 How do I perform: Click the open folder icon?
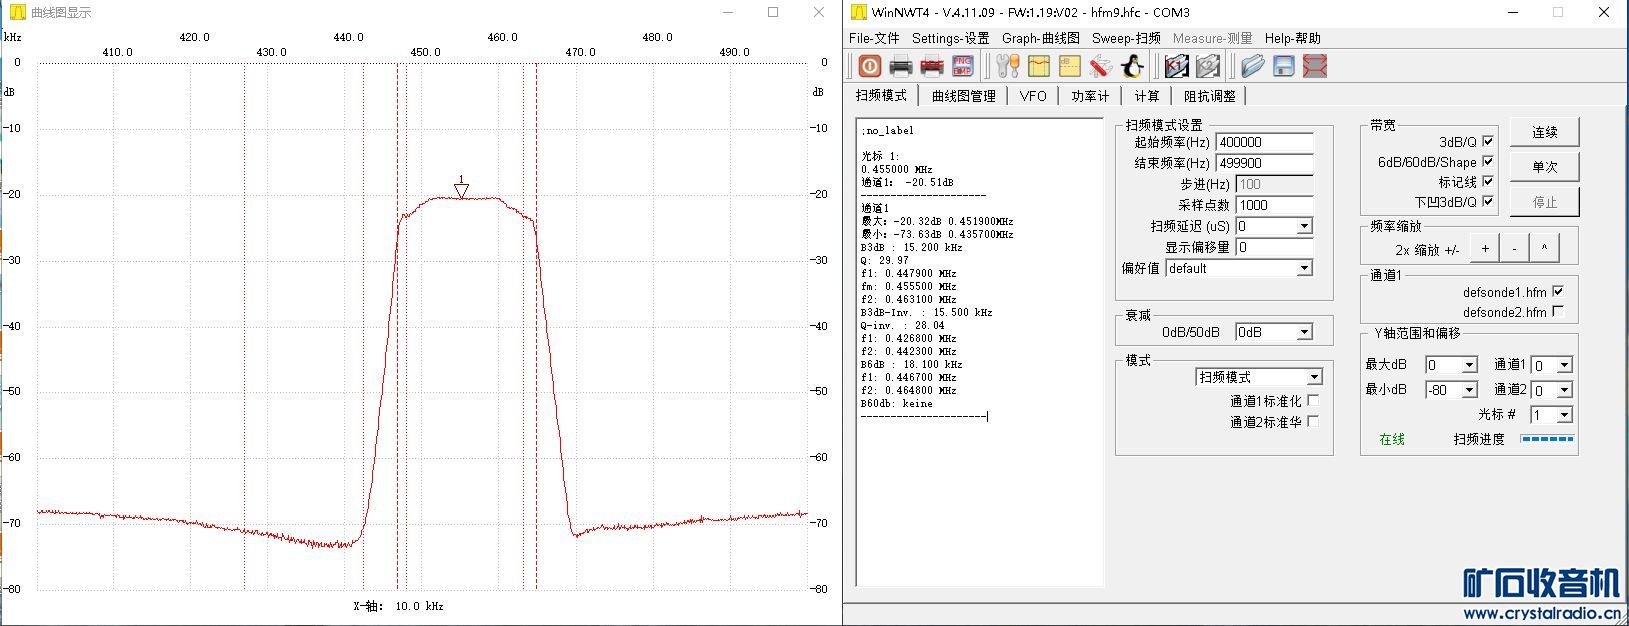click(x=1253, y=66)
